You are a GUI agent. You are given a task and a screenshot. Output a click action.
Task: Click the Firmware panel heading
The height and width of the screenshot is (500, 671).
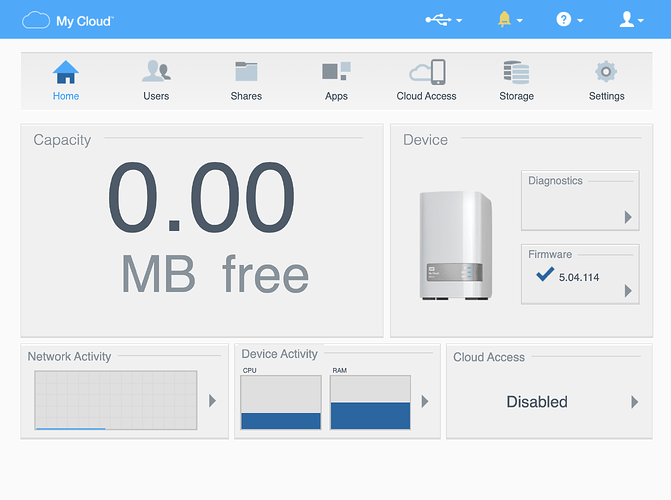click(x=550, y=254)
